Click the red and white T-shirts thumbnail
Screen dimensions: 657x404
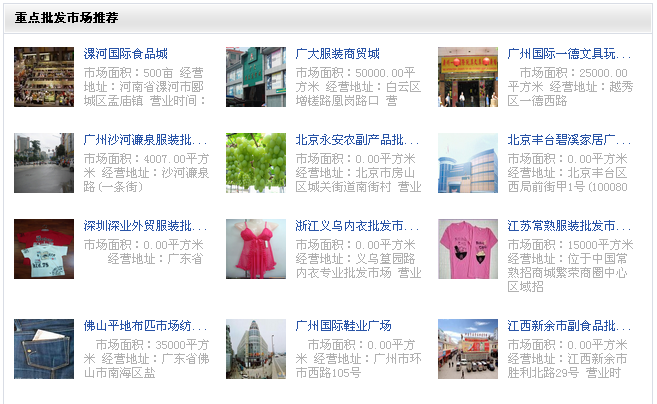click(44, 249)
